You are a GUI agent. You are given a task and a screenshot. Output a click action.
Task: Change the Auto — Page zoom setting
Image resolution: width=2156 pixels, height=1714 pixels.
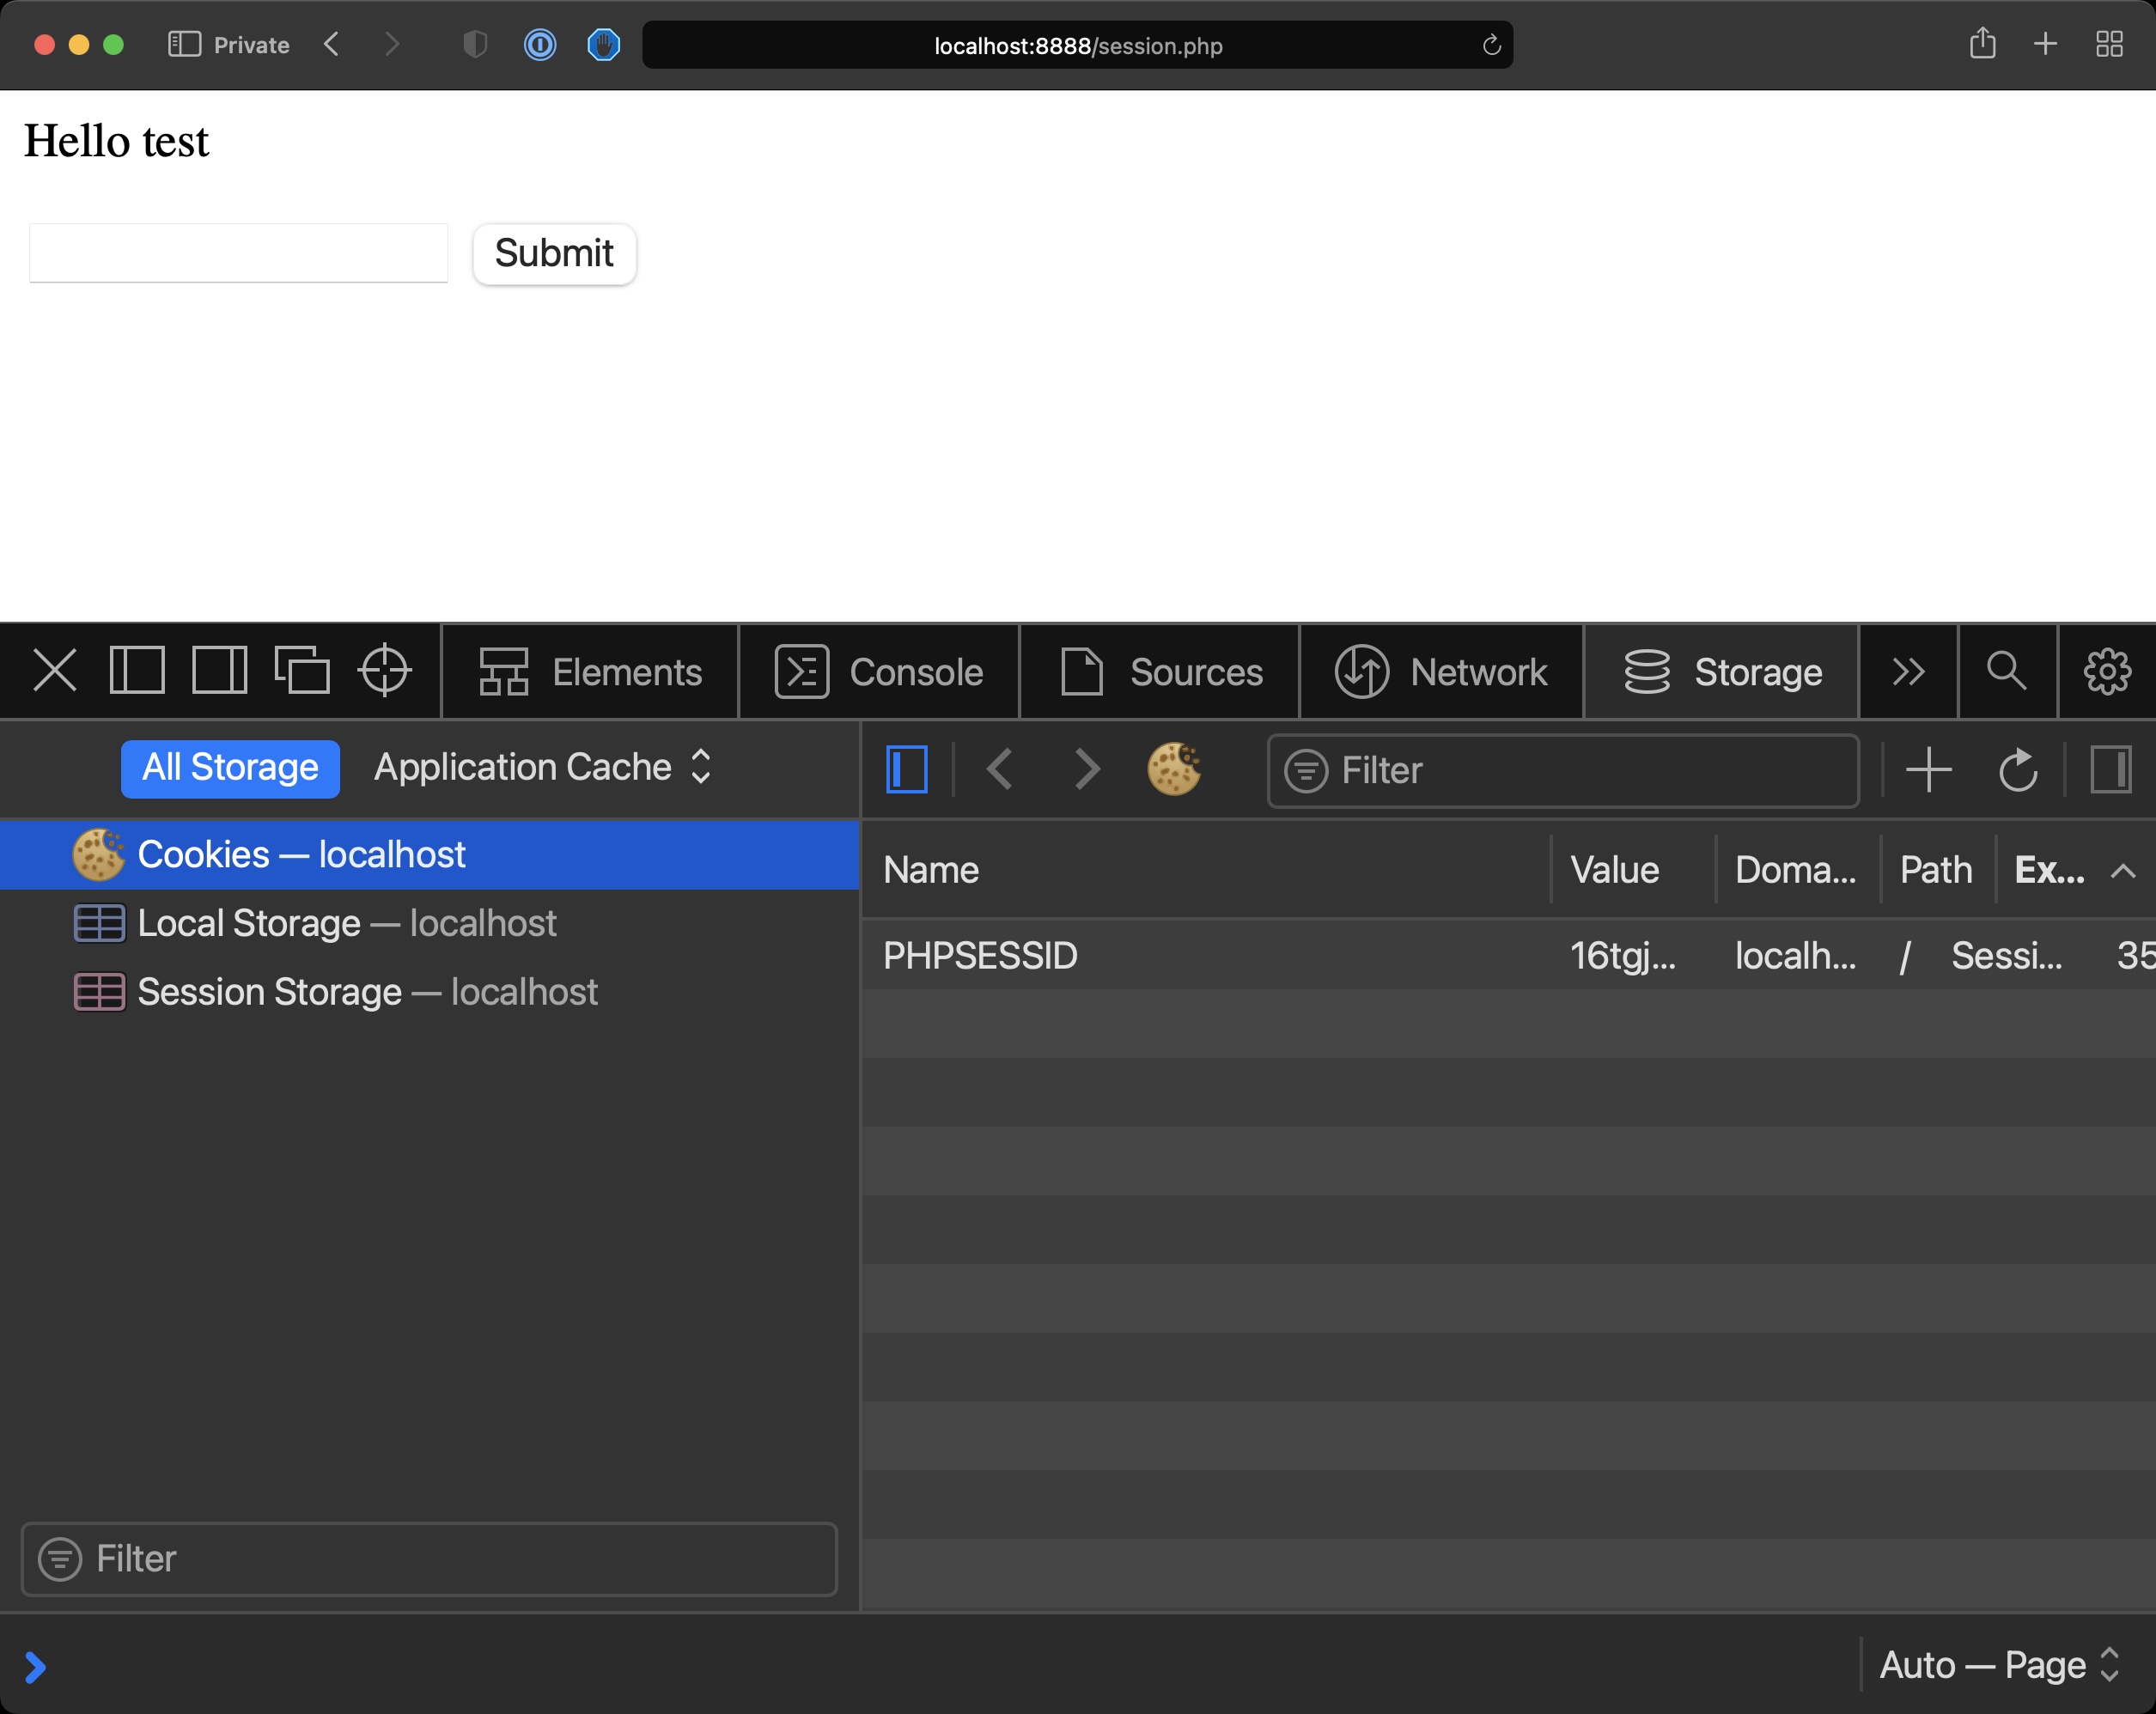click(x=1999, y=1664)
